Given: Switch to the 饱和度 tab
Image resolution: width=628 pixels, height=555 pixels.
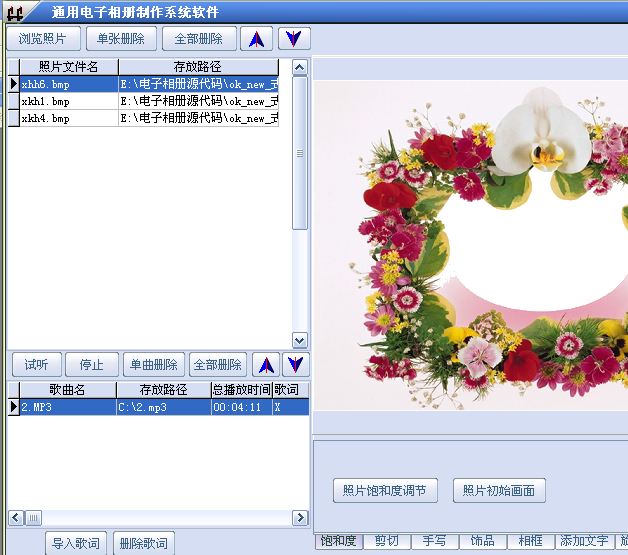Looking at the screenshot, I should (339, 541).
